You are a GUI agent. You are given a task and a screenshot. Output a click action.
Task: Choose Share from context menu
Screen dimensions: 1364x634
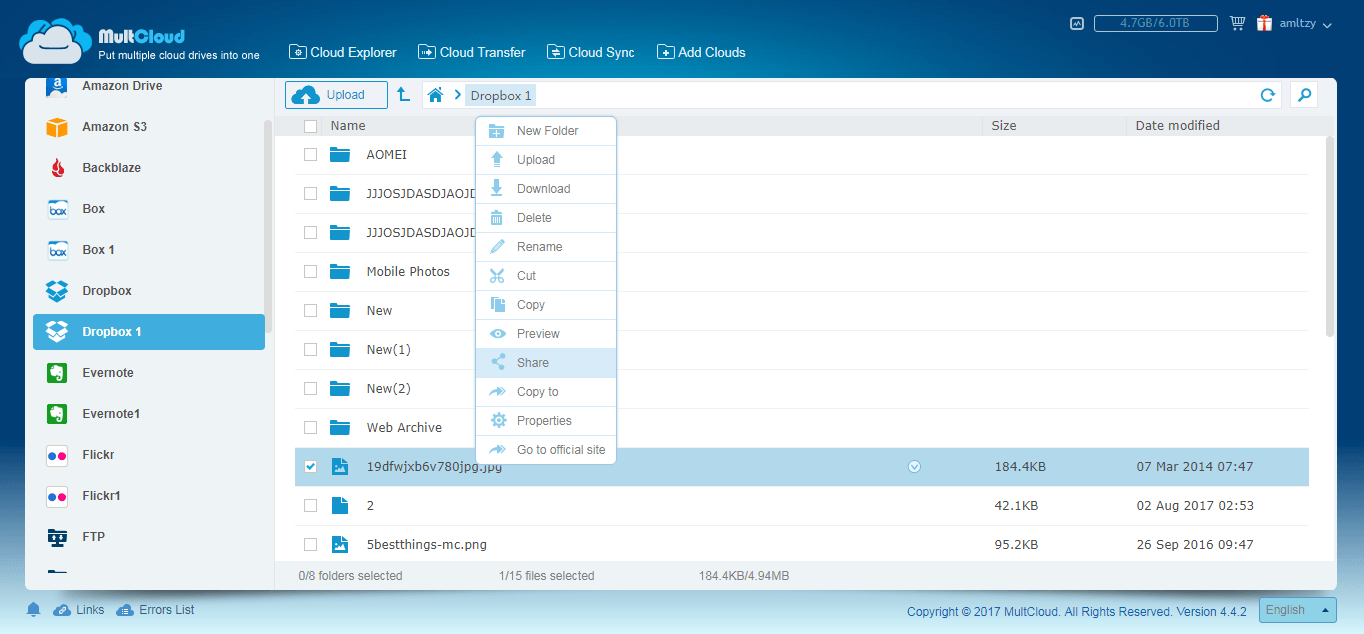tap(546, 363)
